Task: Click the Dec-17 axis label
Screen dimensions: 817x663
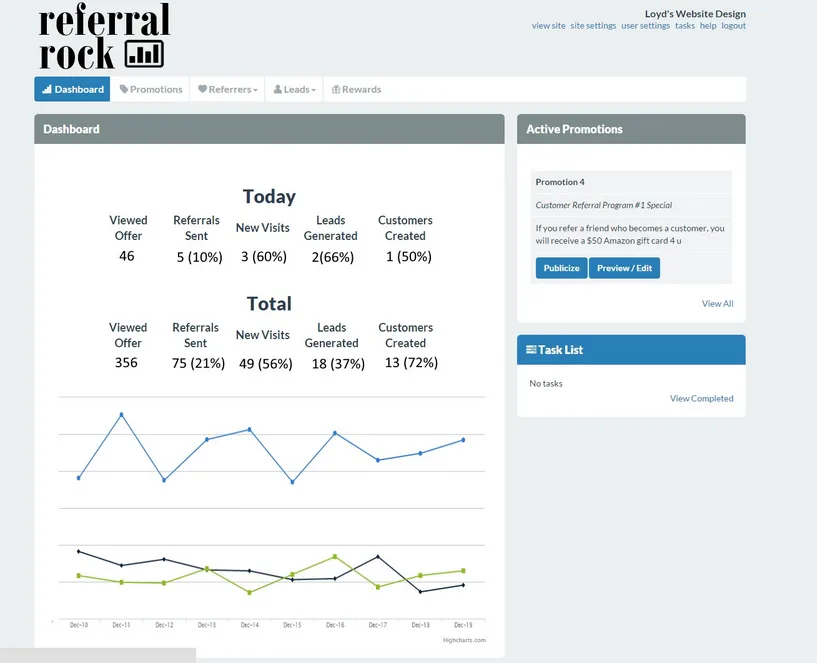Action: tap(378, 625)
